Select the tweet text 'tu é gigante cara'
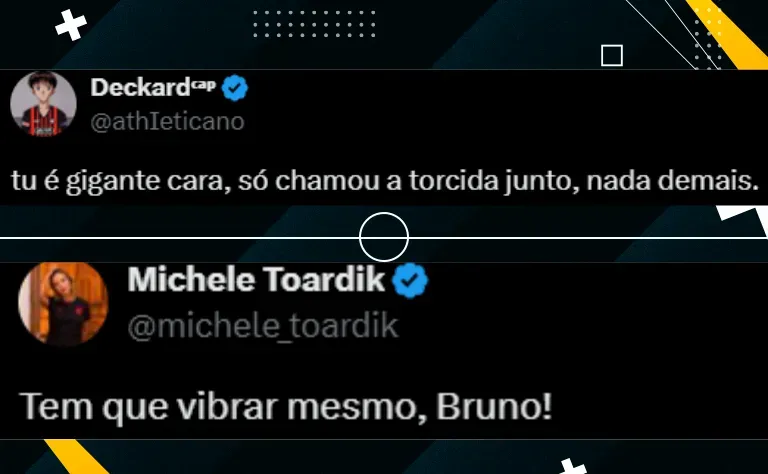The width and height of the screenshot is (768, 474). (120, 181)
